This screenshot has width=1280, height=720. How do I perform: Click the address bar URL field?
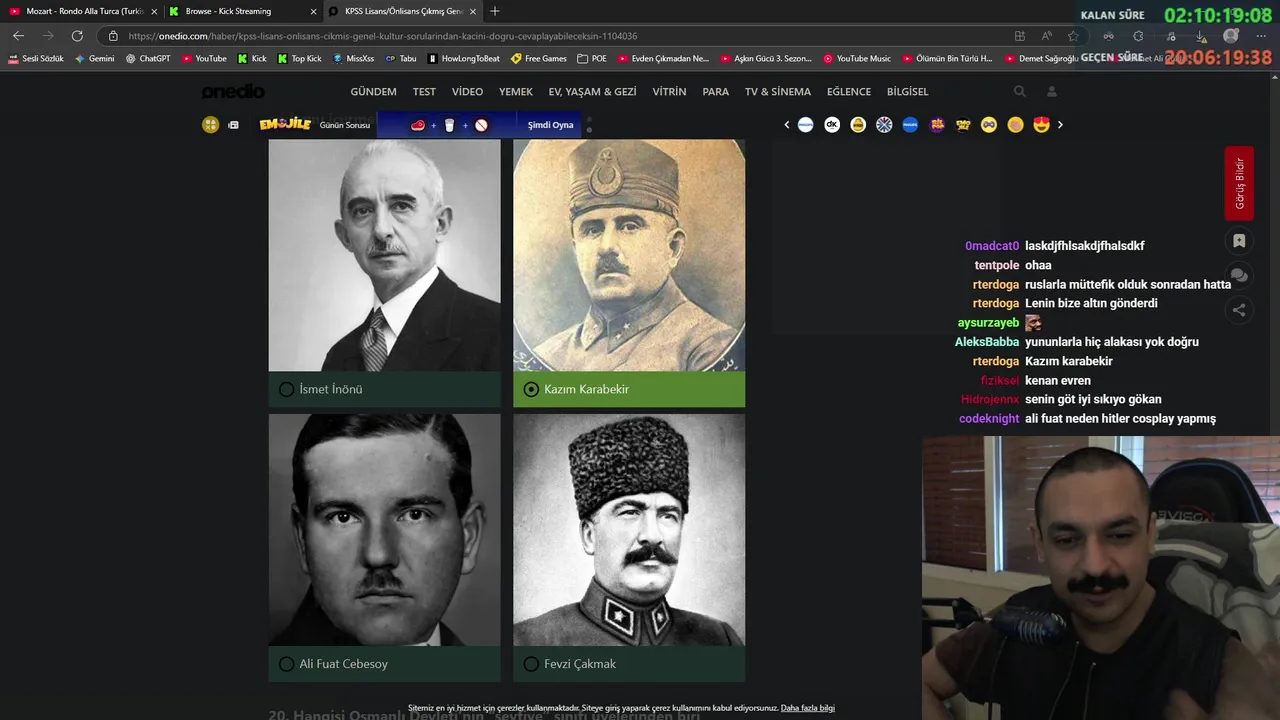[560, 36]
